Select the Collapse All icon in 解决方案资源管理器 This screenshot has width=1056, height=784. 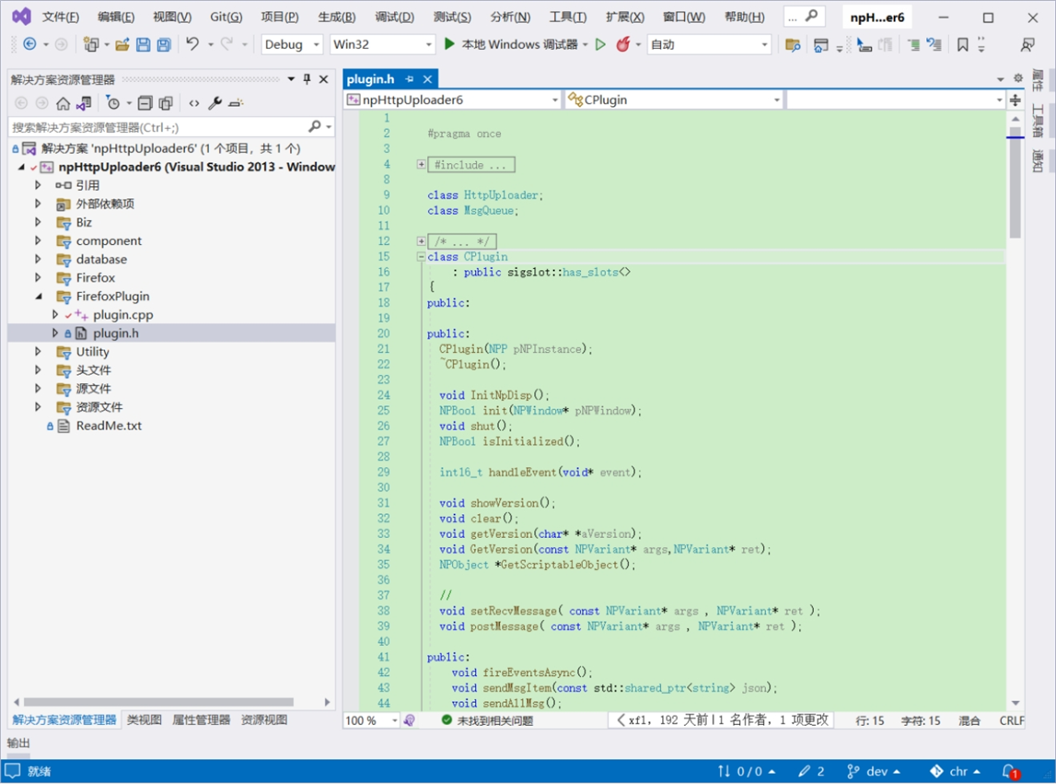147,102
